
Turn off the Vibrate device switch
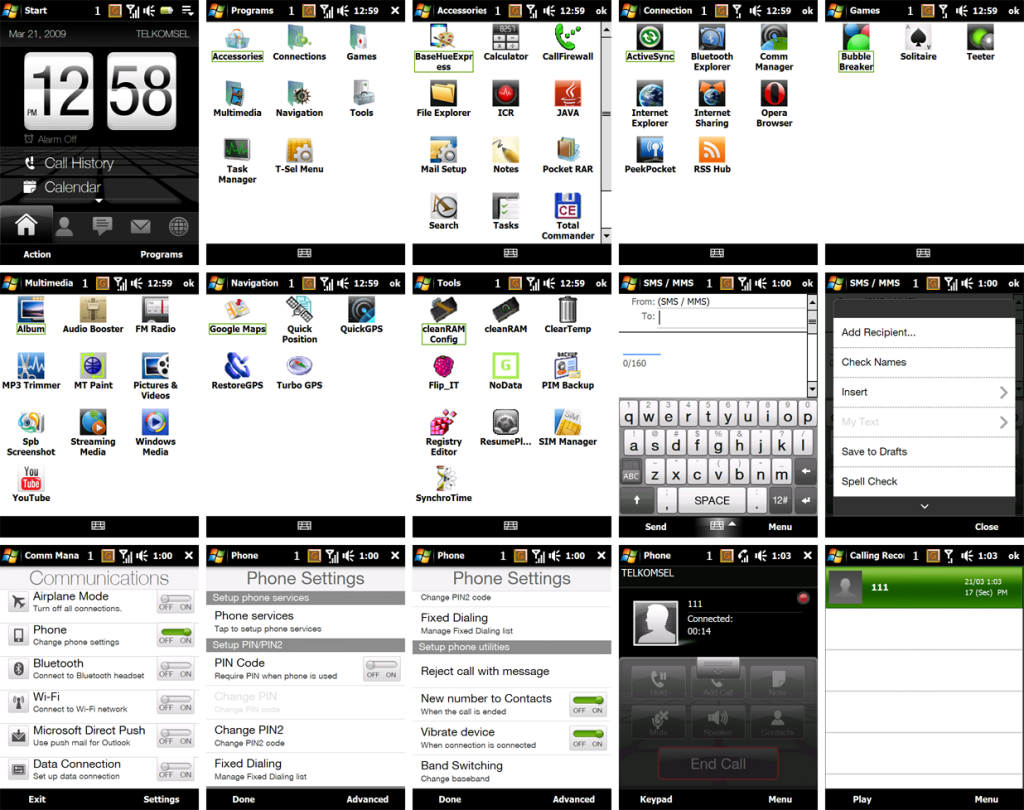tap(588, 739)
